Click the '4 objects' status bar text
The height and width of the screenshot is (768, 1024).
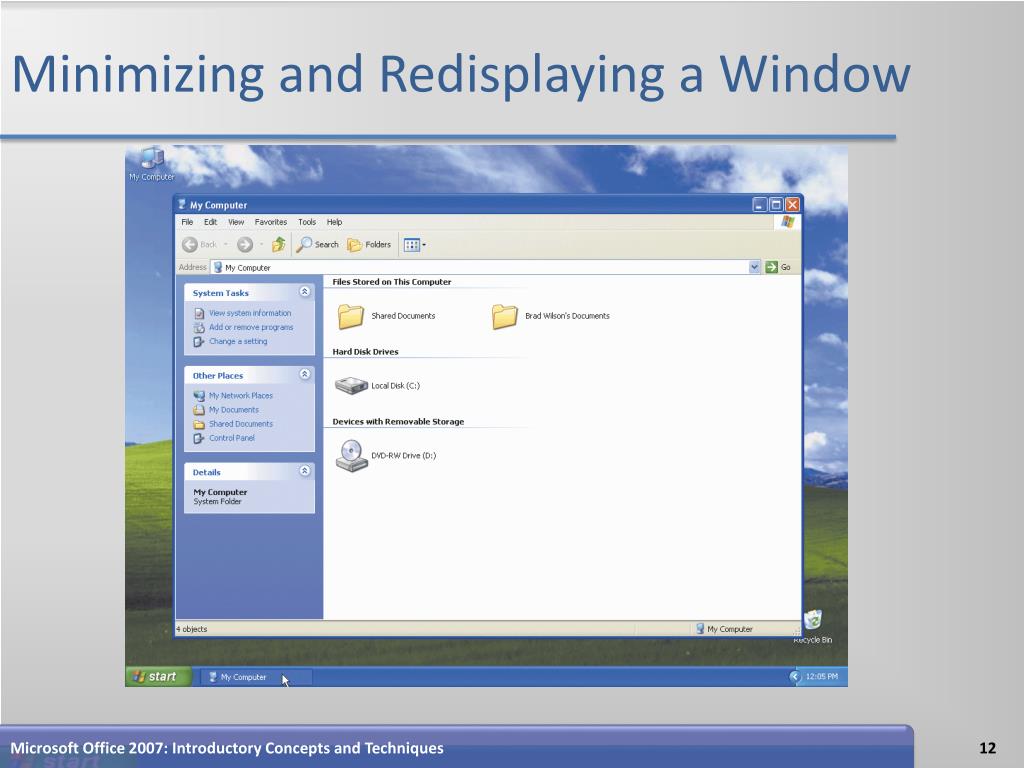tap(191, 629)
